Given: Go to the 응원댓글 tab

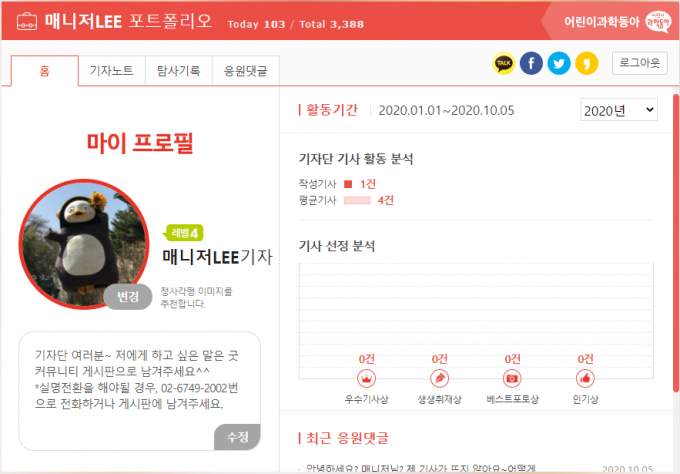Looking at the screenshot, I should (x=245, y=71).
